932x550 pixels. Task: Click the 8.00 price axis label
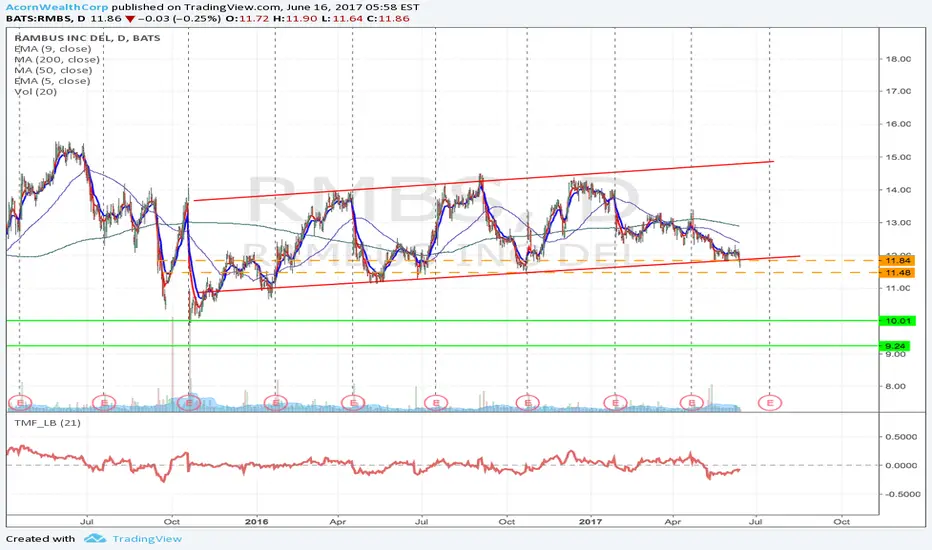tap(896, 386)
